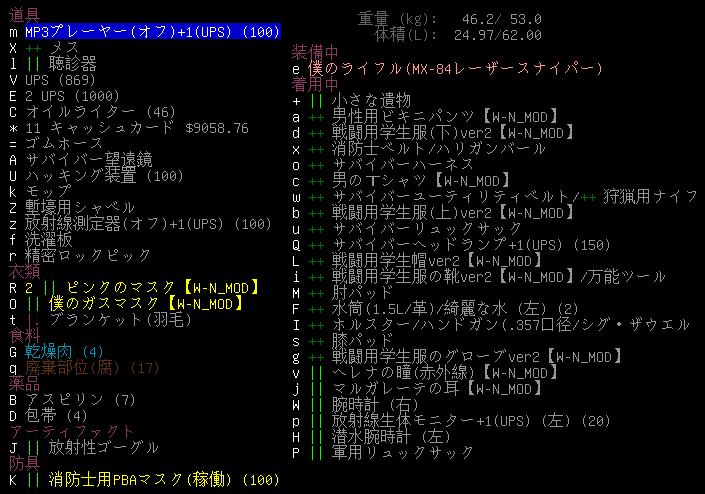The height and width of the screenshot is (494, 705).
Task: Click the 衣類 category header
Action: click(x=25, y=271)
